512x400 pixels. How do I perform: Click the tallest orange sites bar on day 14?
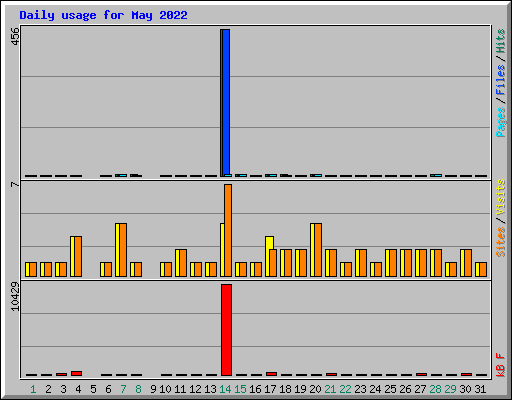[228, 230]
